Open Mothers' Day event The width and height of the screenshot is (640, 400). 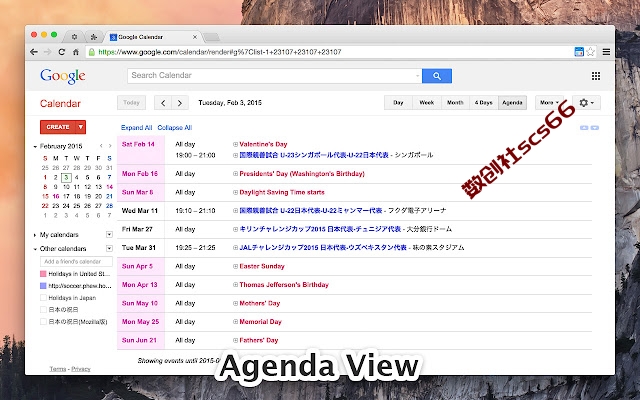(x=260, y=303)
